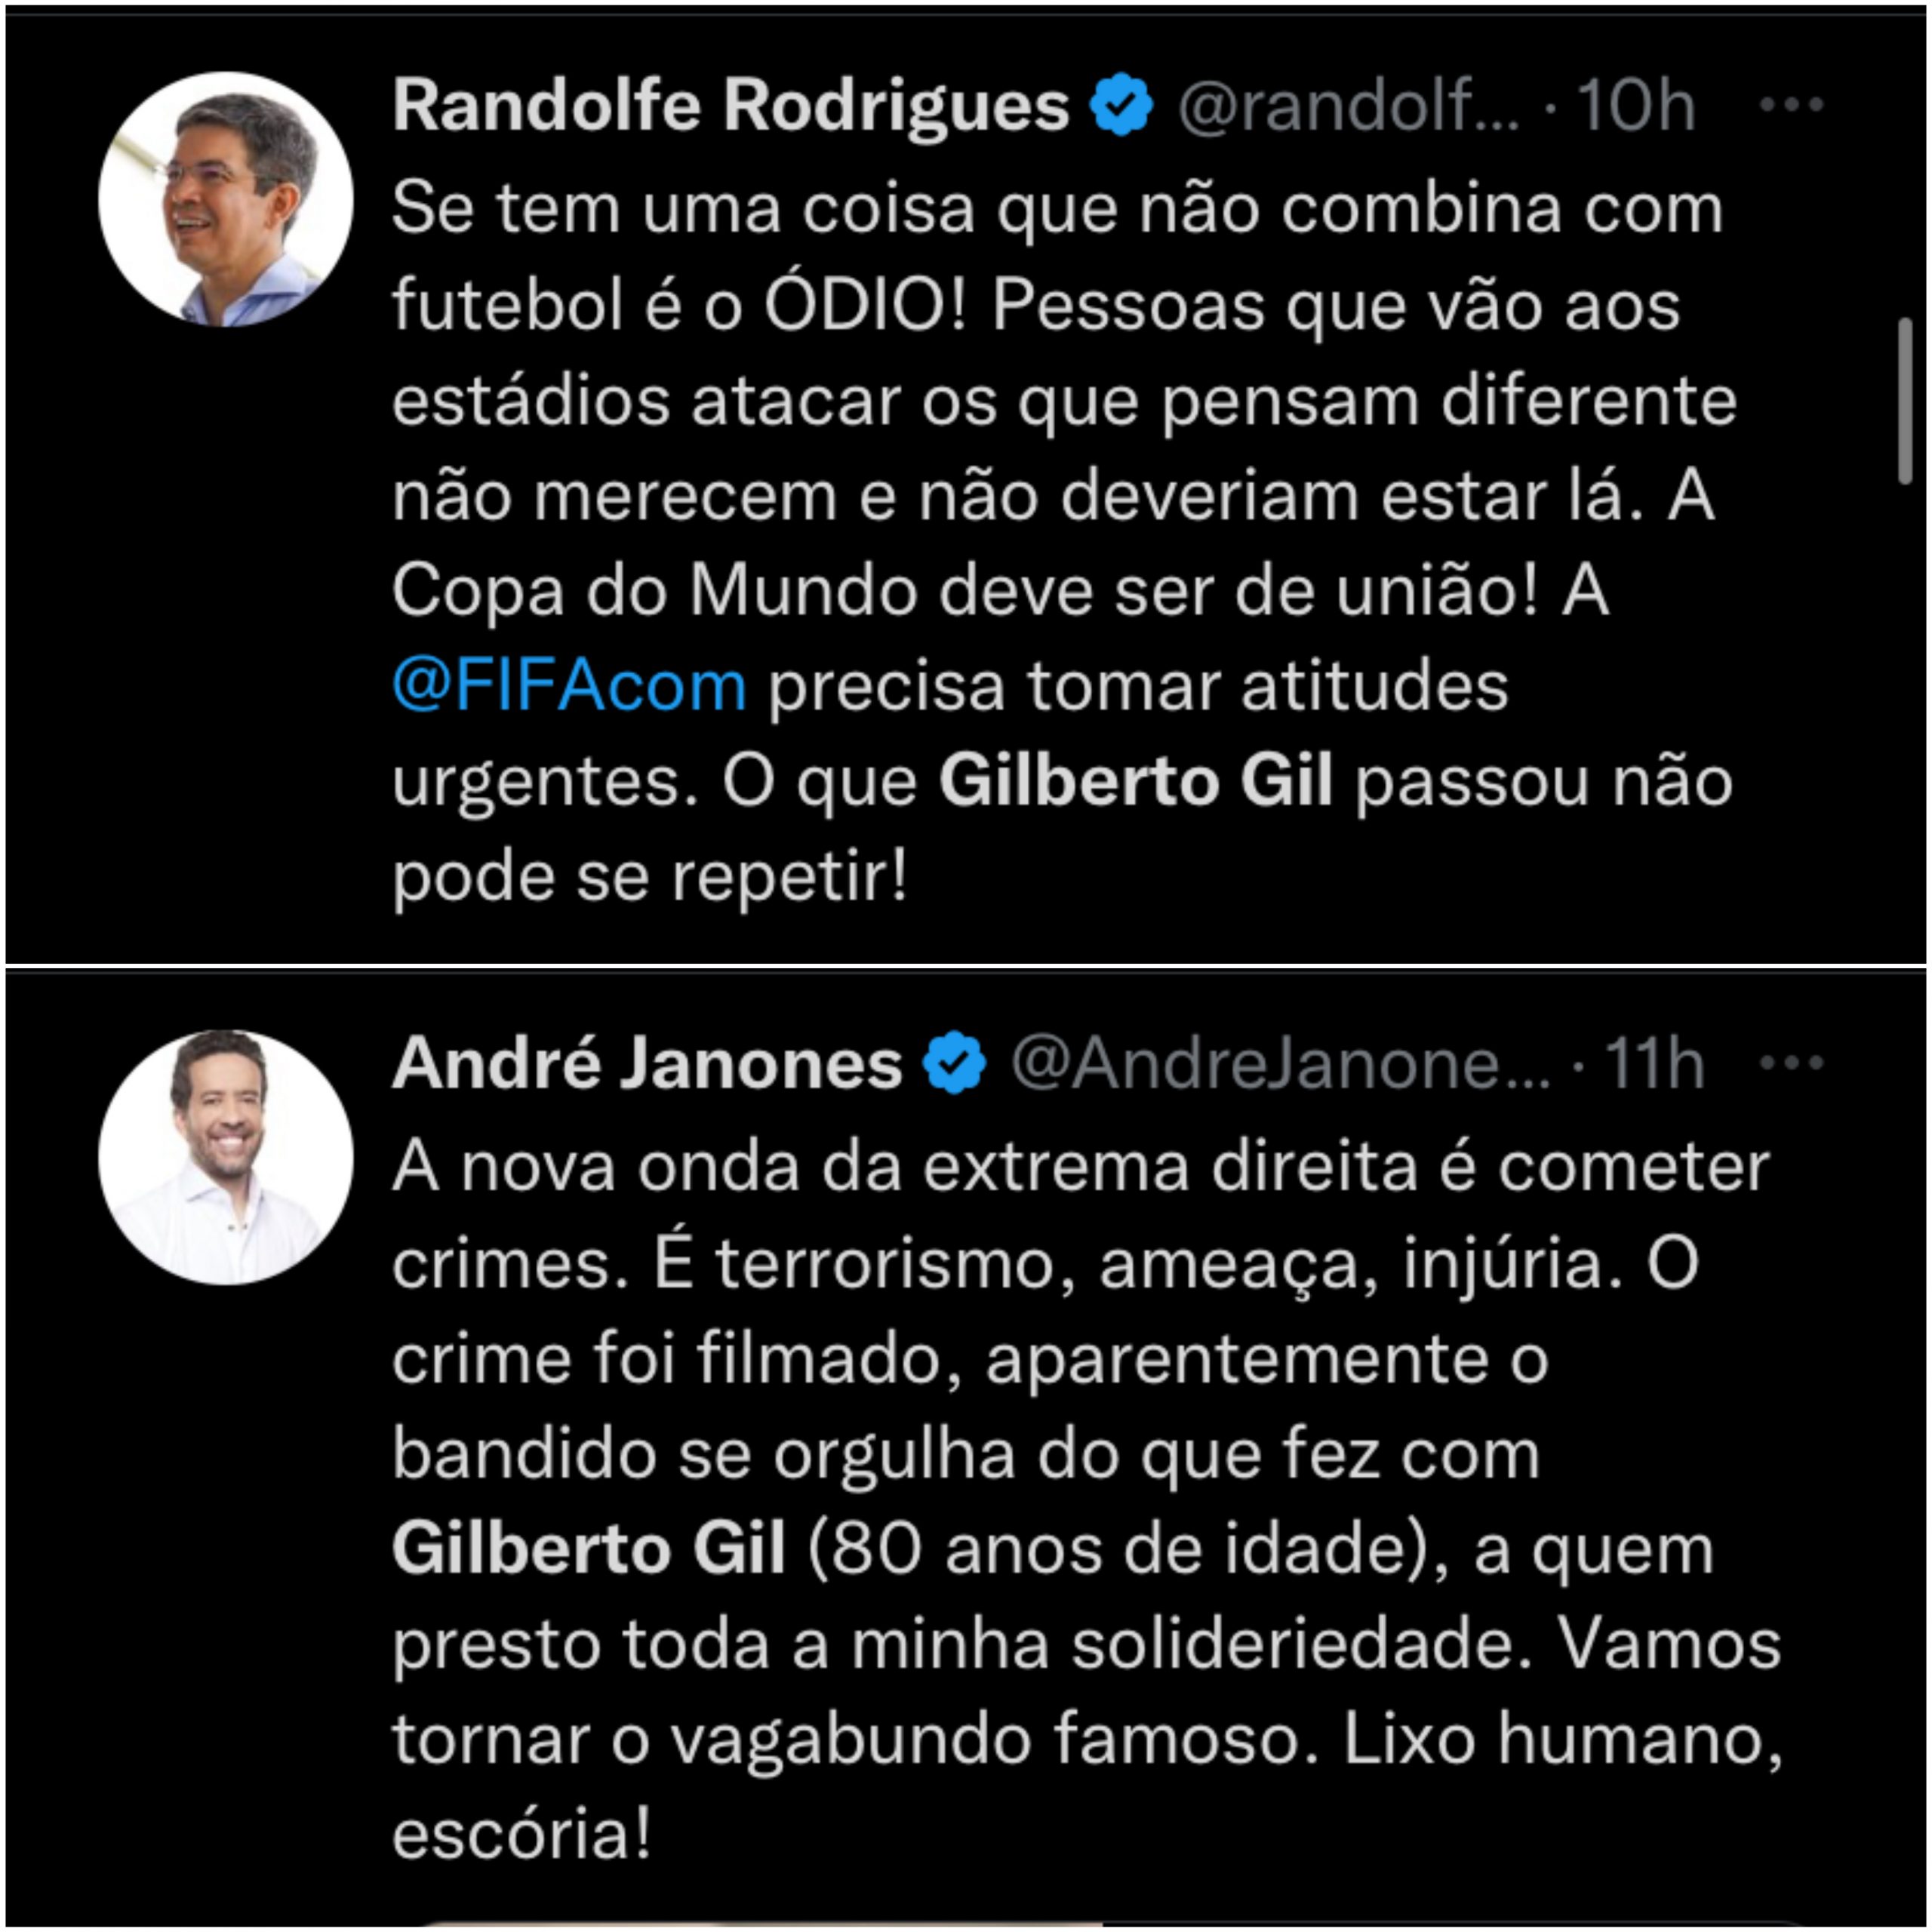Open André Janones's profile picture
The height and width of the screenshot is (1932, 1932).
[x=226, y=1157]
